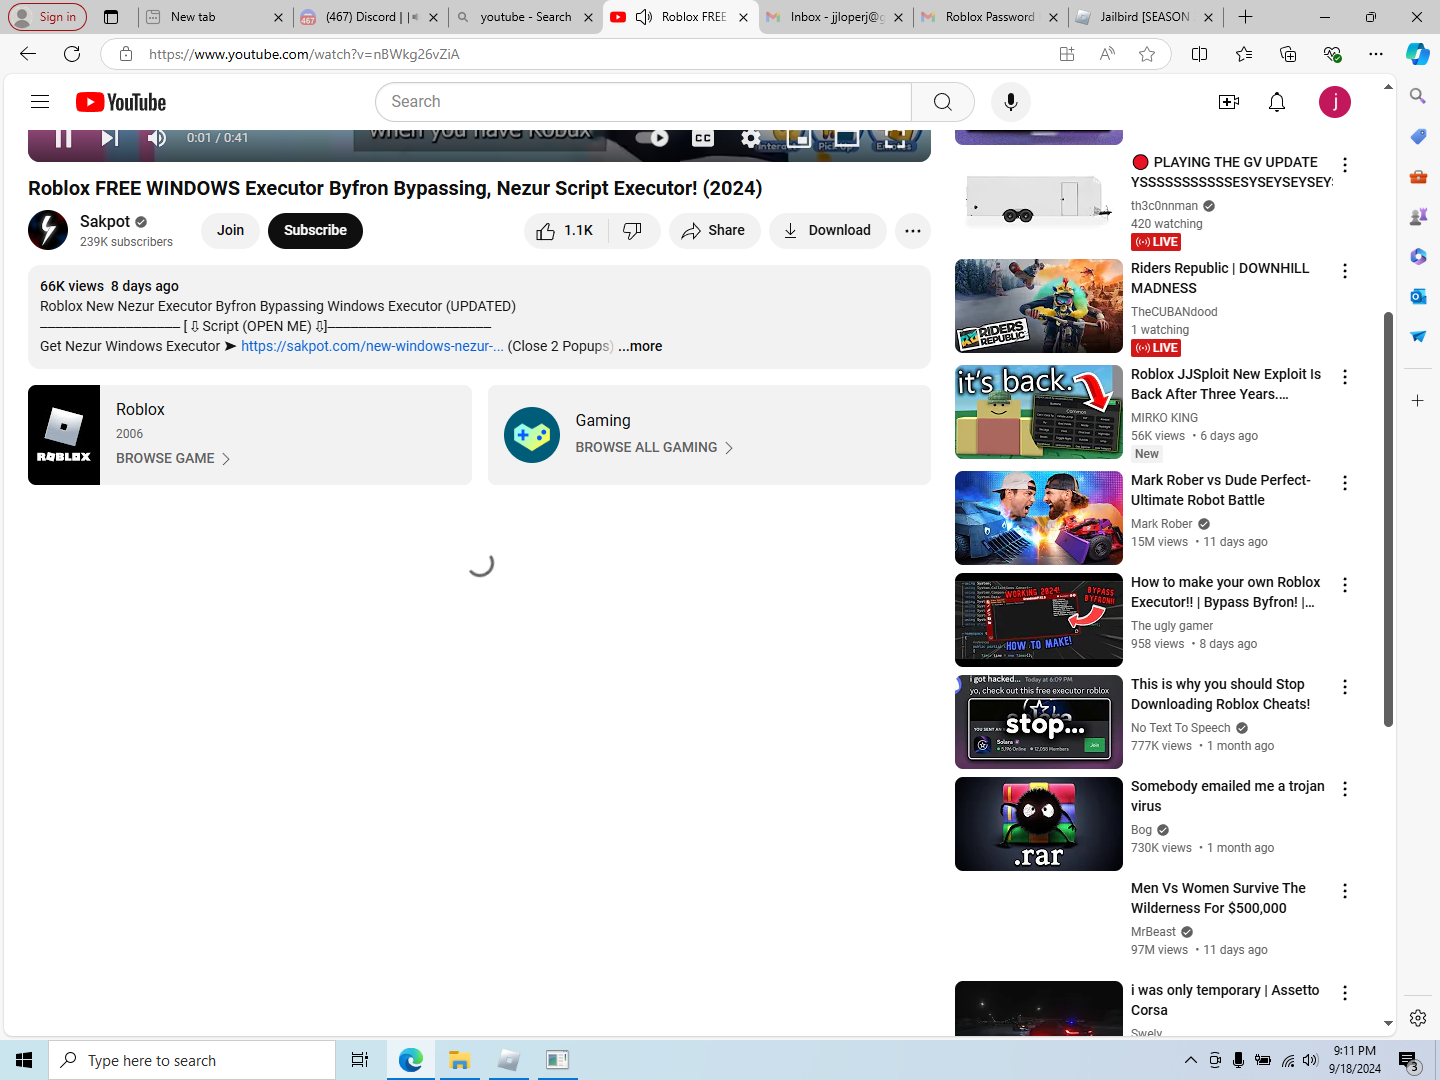Open the YouTube guide hamburger menu
Image resolution: width=1440 pixels, height=1080 pixels.
coord(40,102)
